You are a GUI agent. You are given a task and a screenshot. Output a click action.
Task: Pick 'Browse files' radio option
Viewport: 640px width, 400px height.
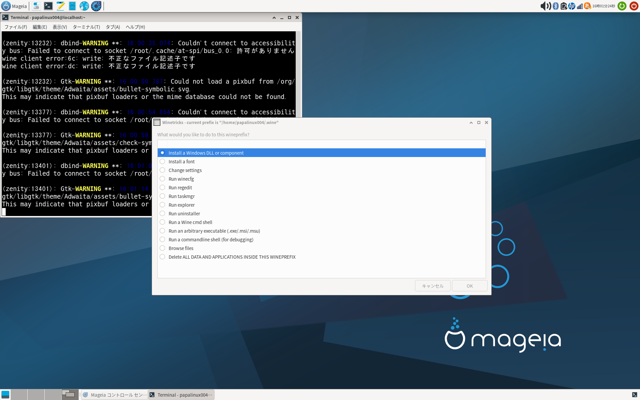click(x=162, y=248)
